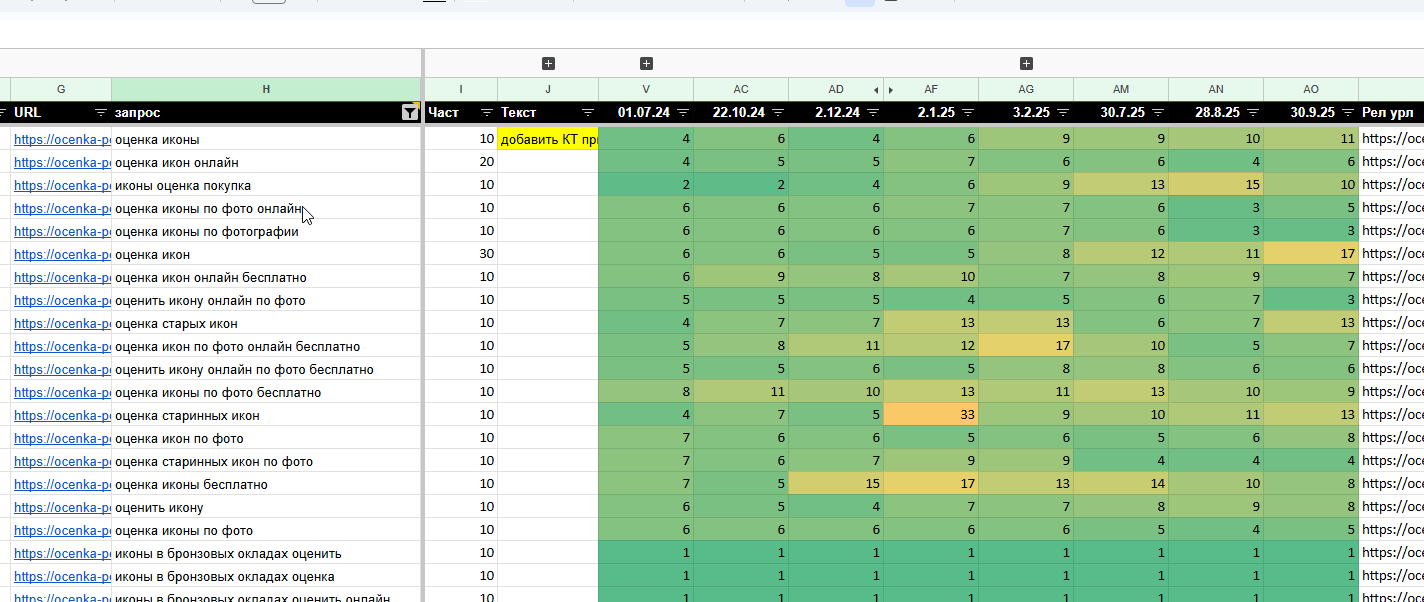
Task: Open the URL link in the 'иконы оценка покупка' row
Action: pos(62,185)
